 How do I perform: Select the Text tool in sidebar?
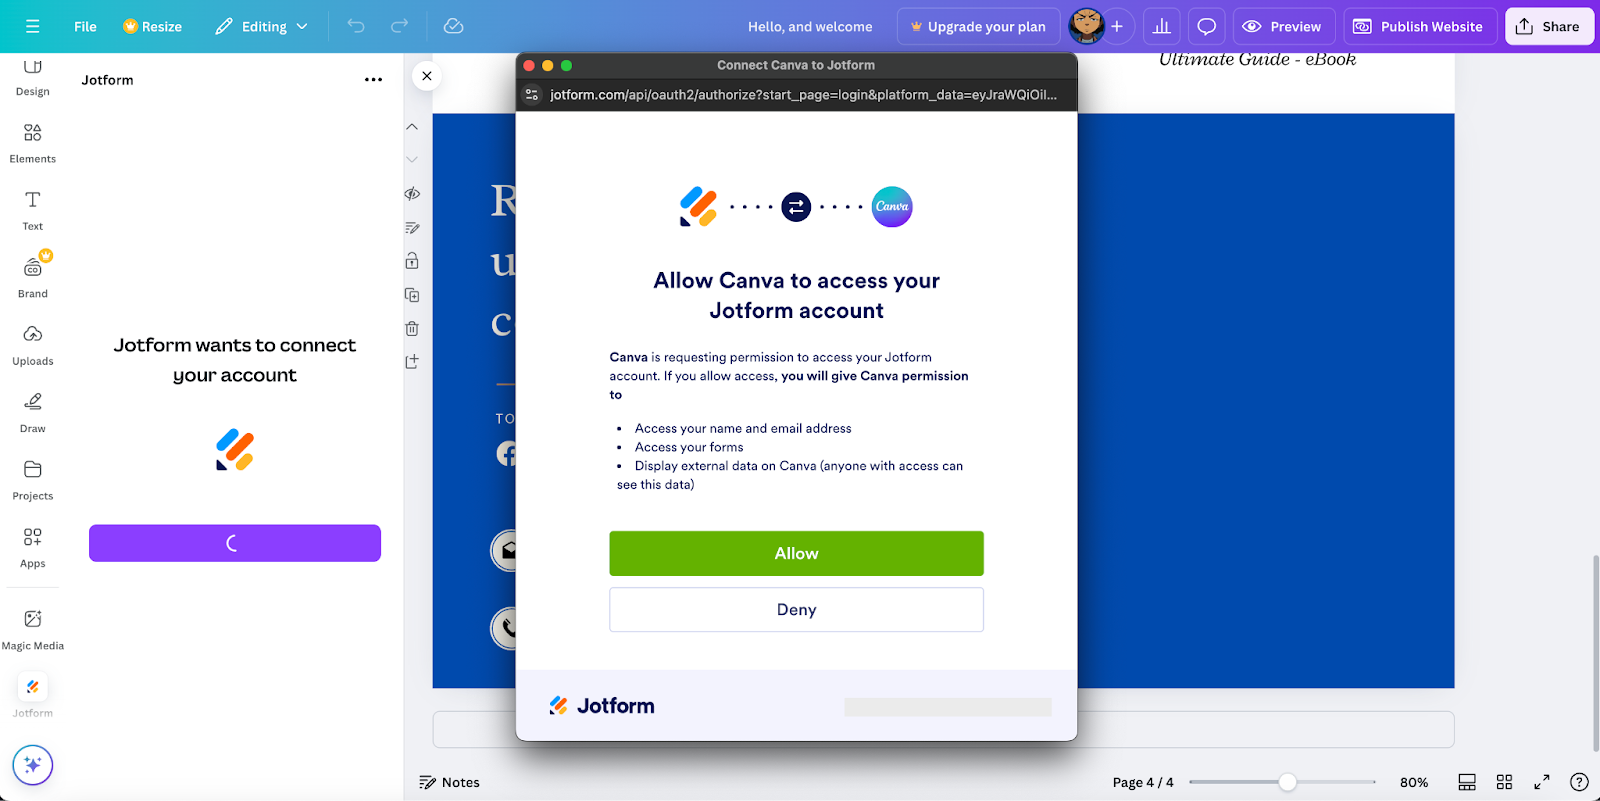click(32, 210)
